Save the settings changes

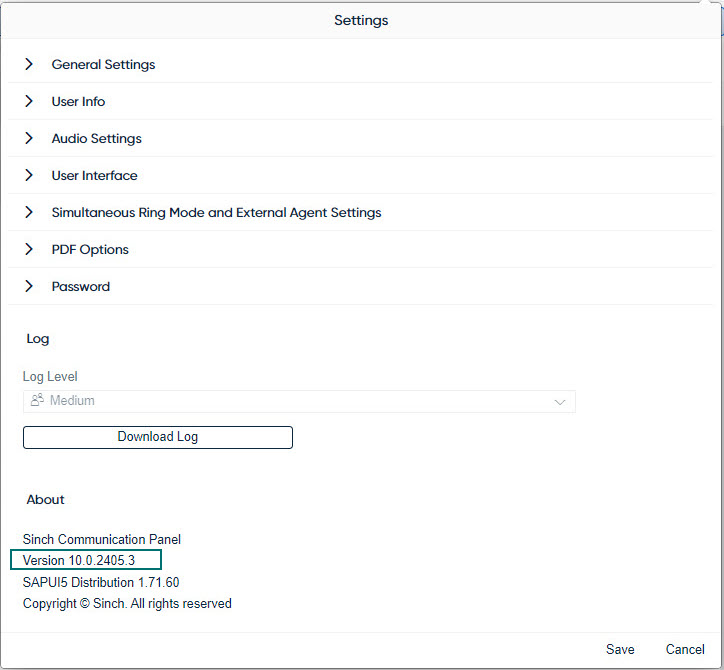click(x=620, y=649)
